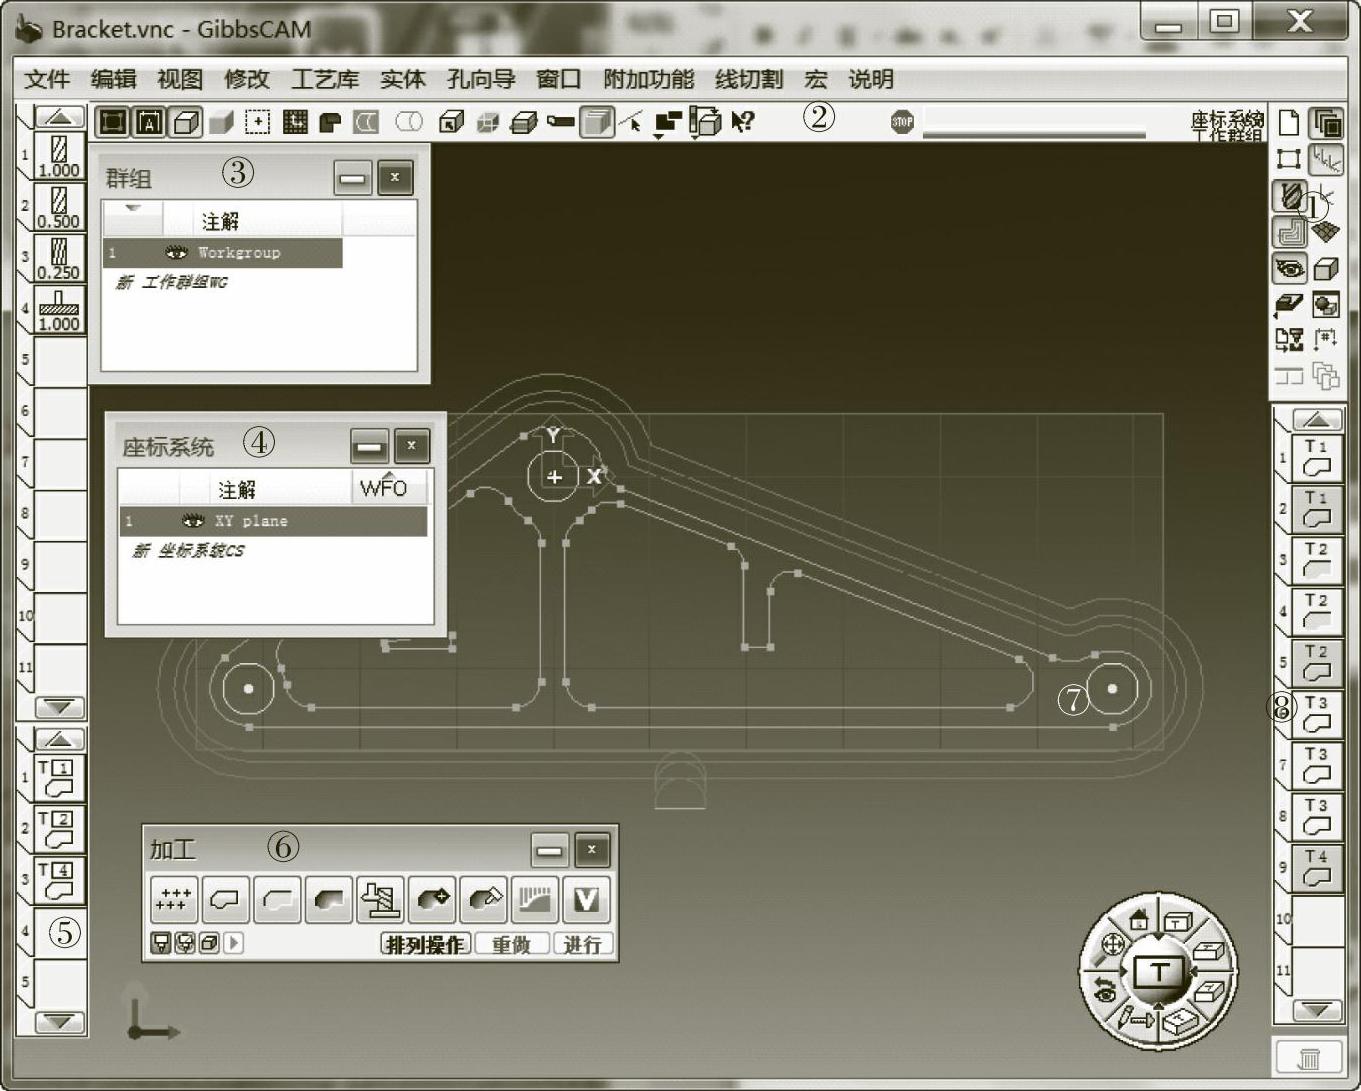Select the thread milling icon in 加工
The image size is (1361, 1091).
coord(381,899)
